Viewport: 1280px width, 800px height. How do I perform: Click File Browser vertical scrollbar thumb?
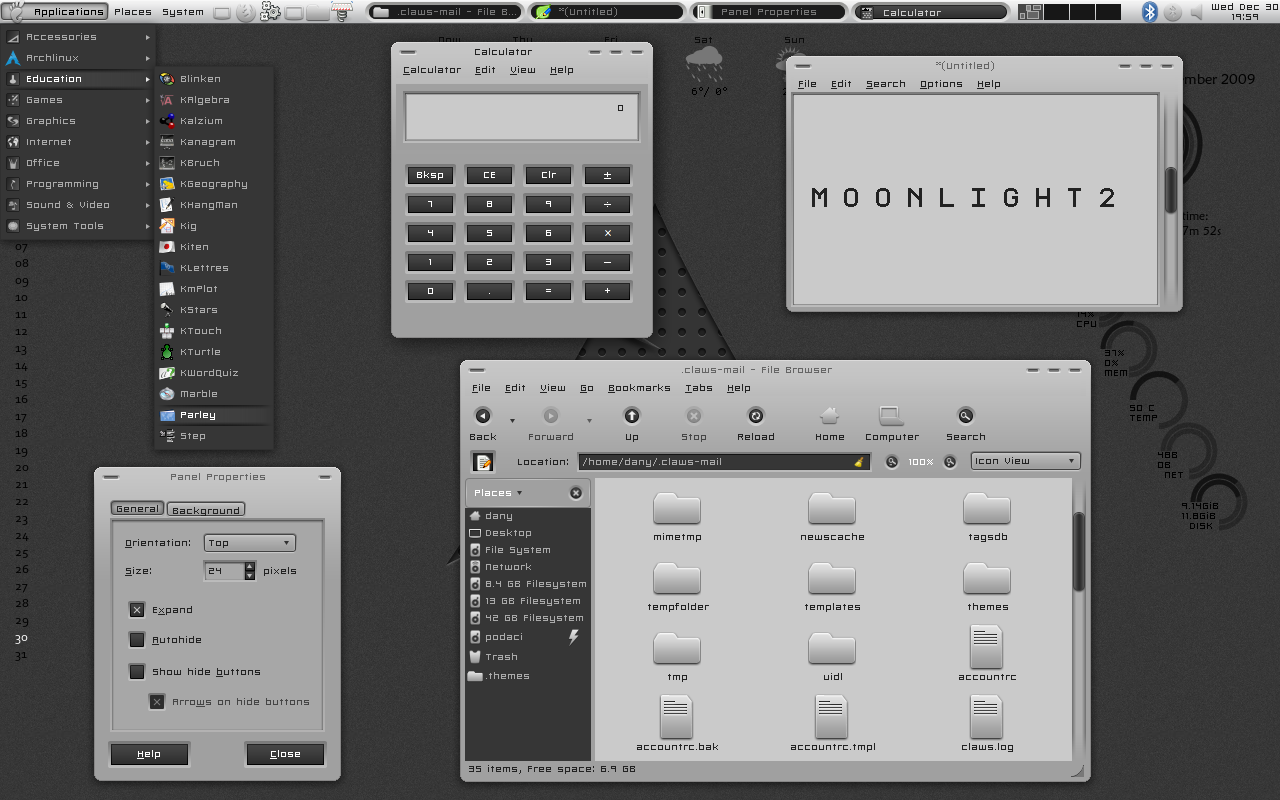[1079, 552]
